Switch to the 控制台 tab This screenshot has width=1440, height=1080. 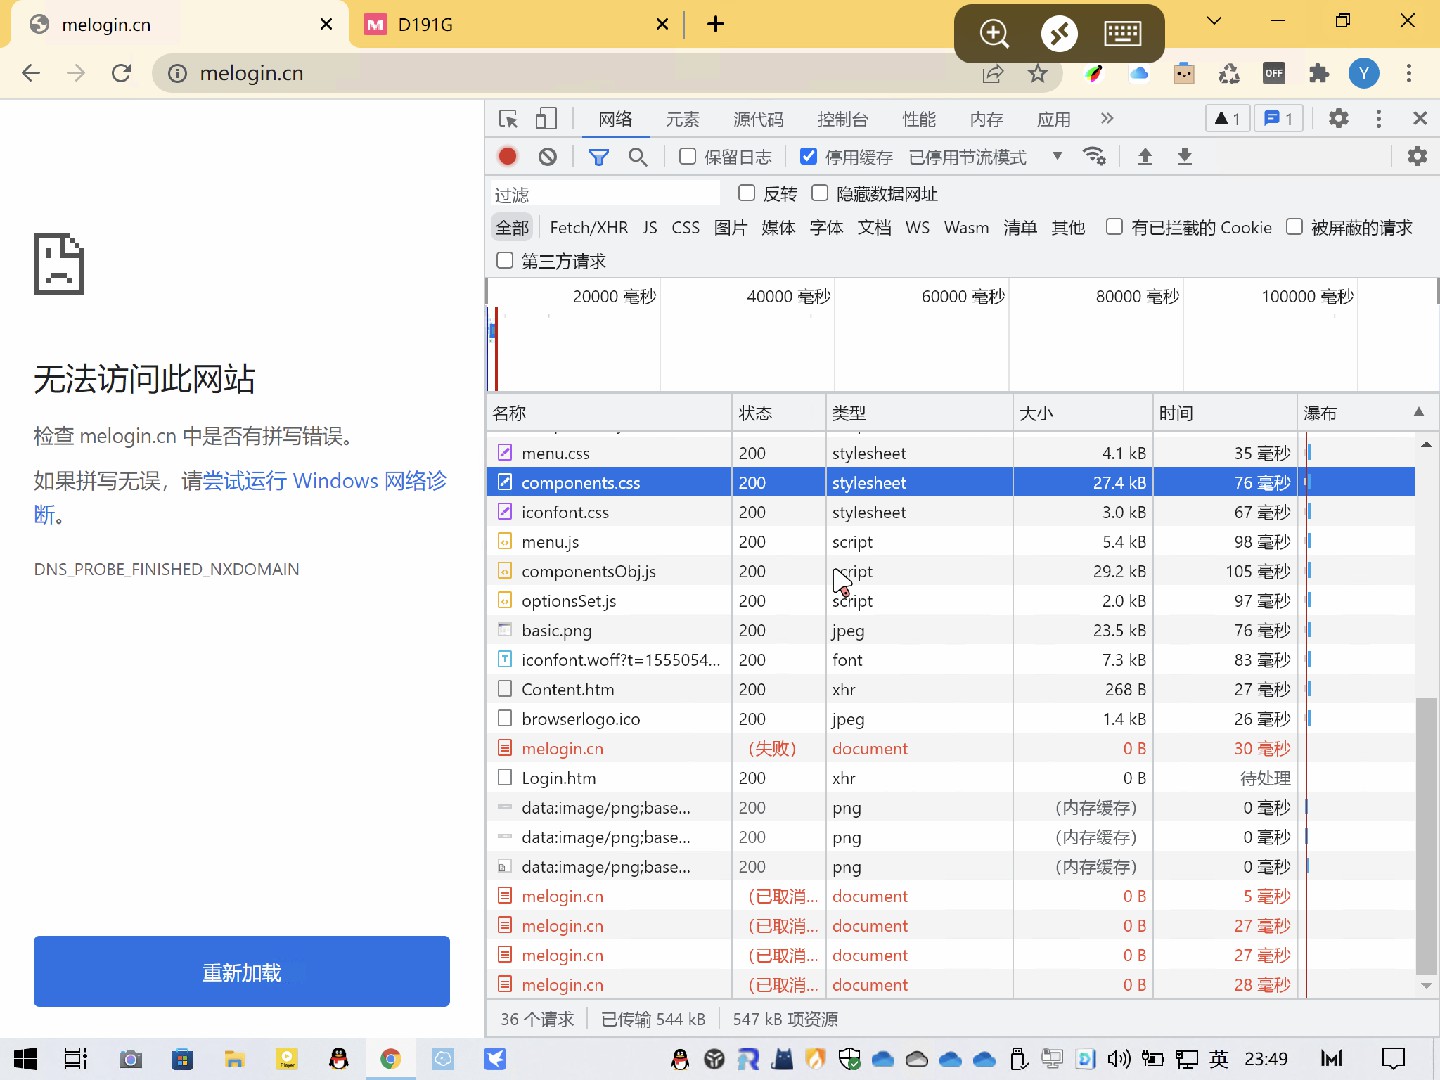pyautogui.click(x=842, y=119)
